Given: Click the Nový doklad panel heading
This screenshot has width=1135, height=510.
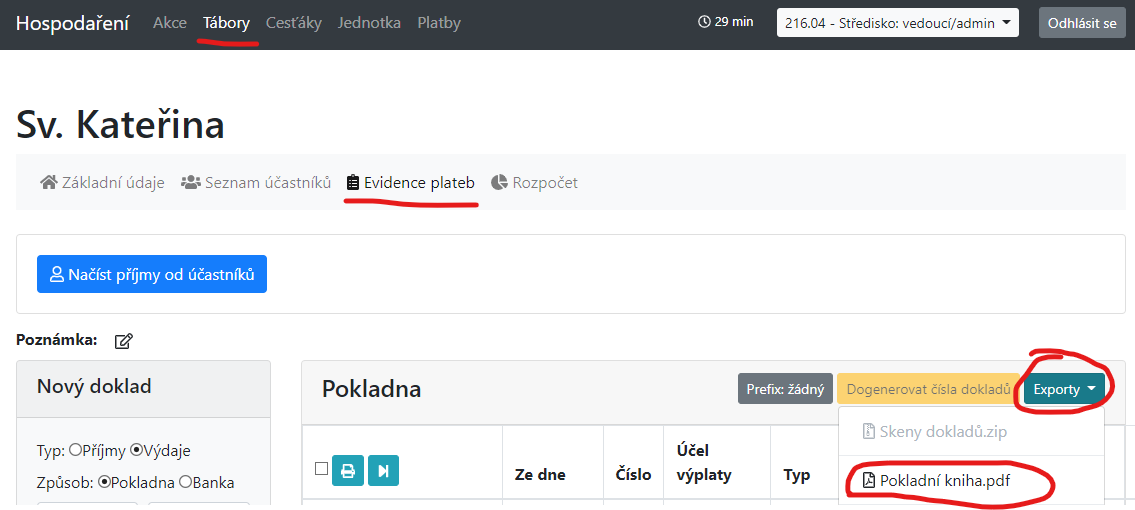Looking at the screenshot, I should (94, 386).
